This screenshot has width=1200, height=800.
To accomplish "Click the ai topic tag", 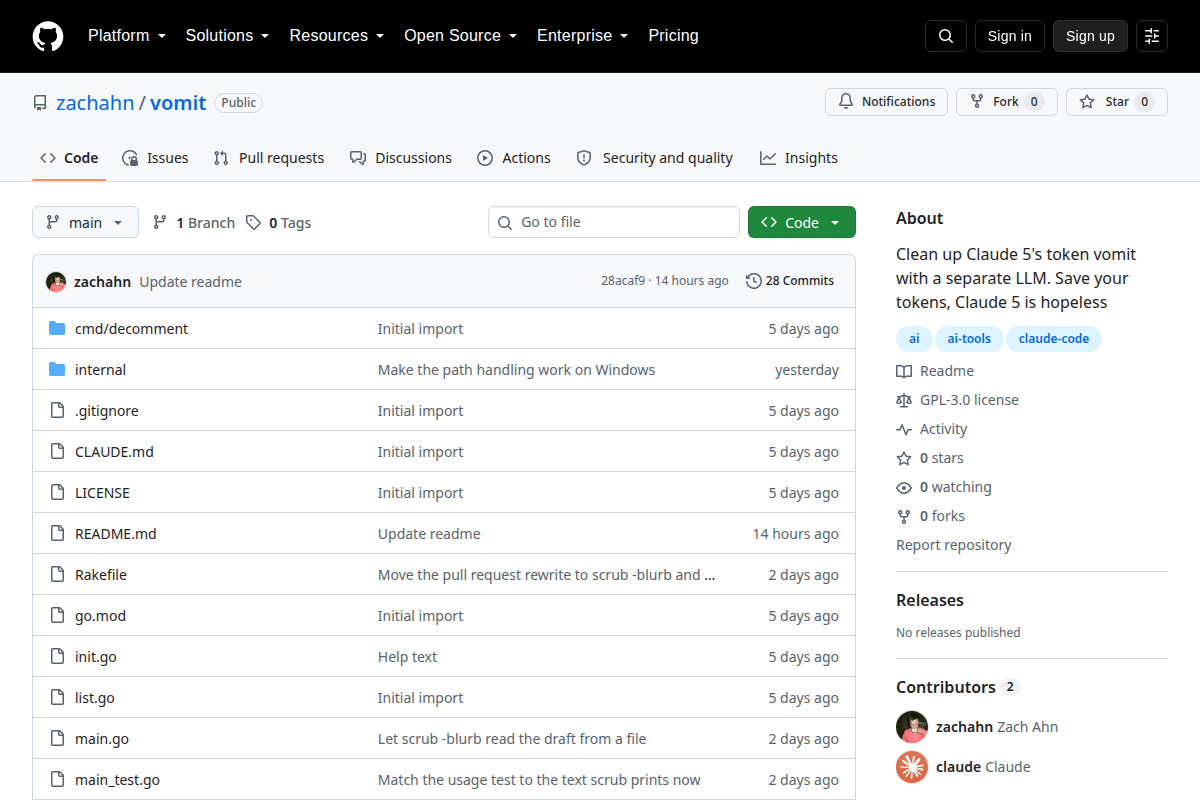I will tap(914, 339).
